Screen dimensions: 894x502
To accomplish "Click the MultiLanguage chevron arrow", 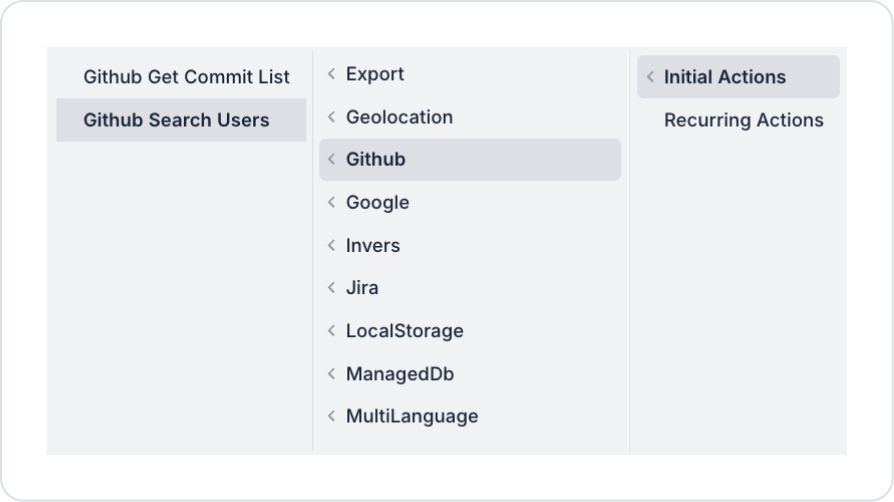I will pos(331,417).
